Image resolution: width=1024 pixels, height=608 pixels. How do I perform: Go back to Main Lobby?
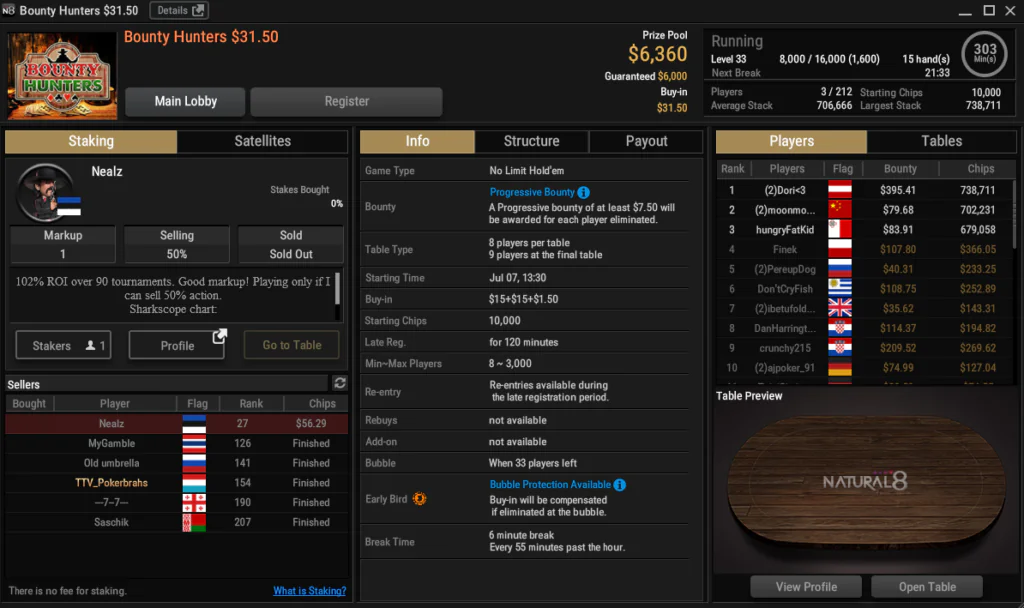pyautogui.click(x=185, y=101)
